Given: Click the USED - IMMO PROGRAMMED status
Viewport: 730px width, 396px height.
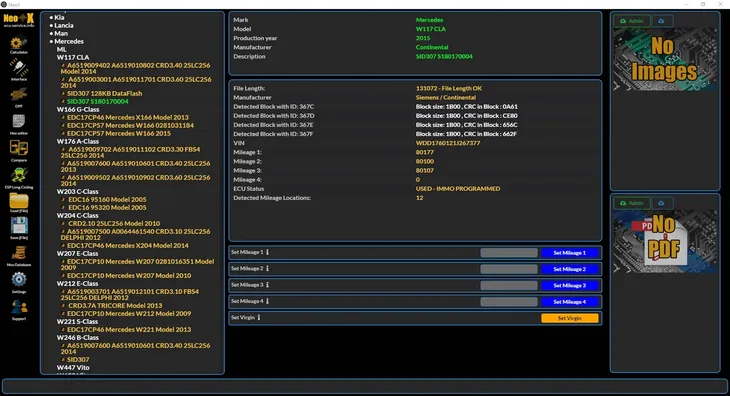Looking at the screenshot, I should (x=458, y=188).
